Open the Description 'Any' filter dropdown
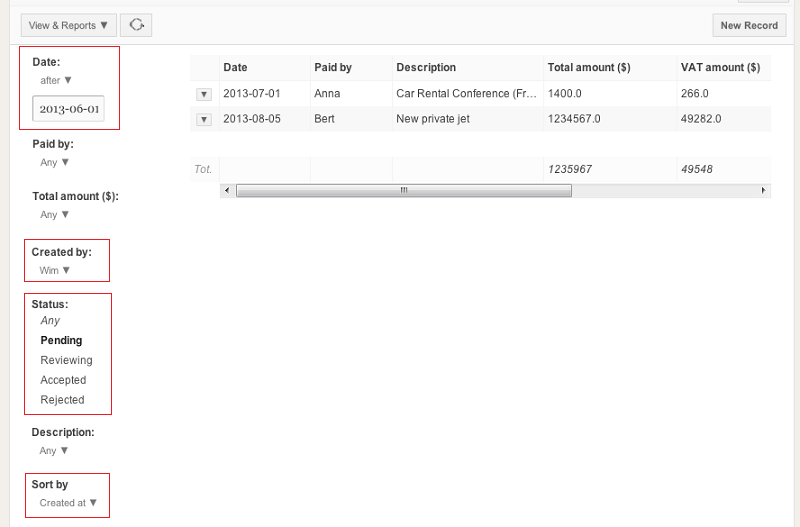Viewport: 800px width, 527px height. [54, 451]
